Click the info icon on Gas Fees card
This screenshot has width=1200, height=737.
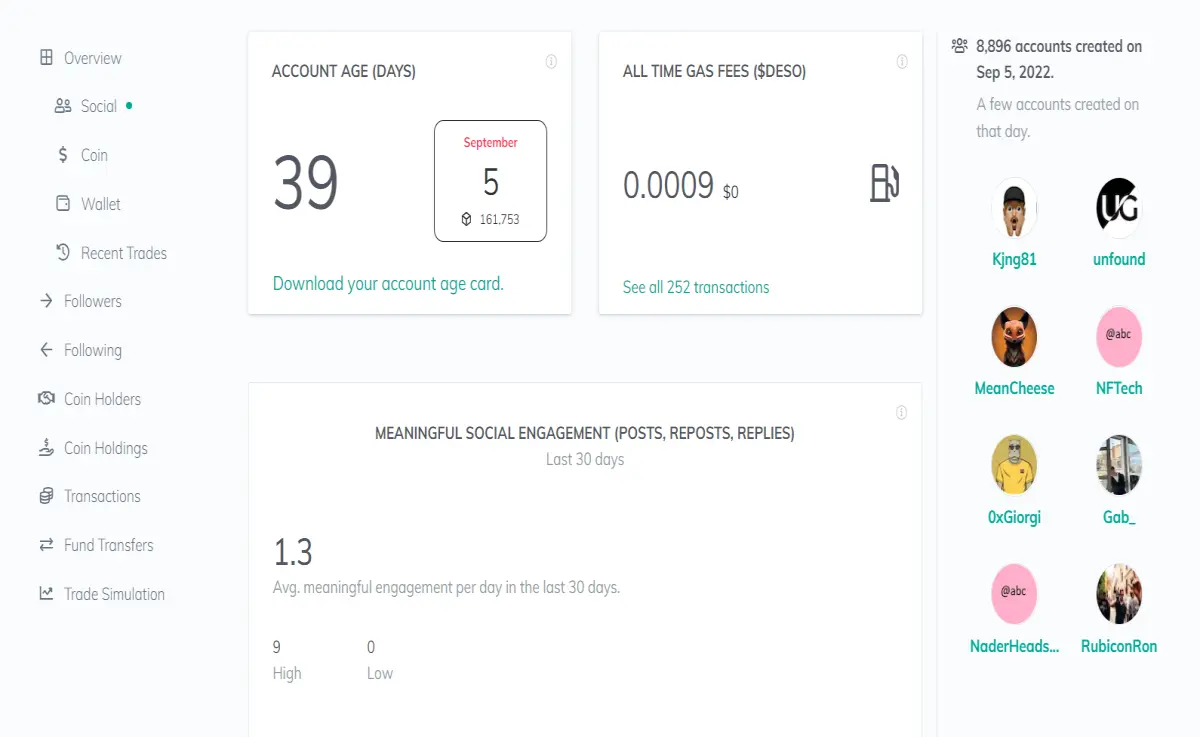pyautogui.click(x=902, y=62)
